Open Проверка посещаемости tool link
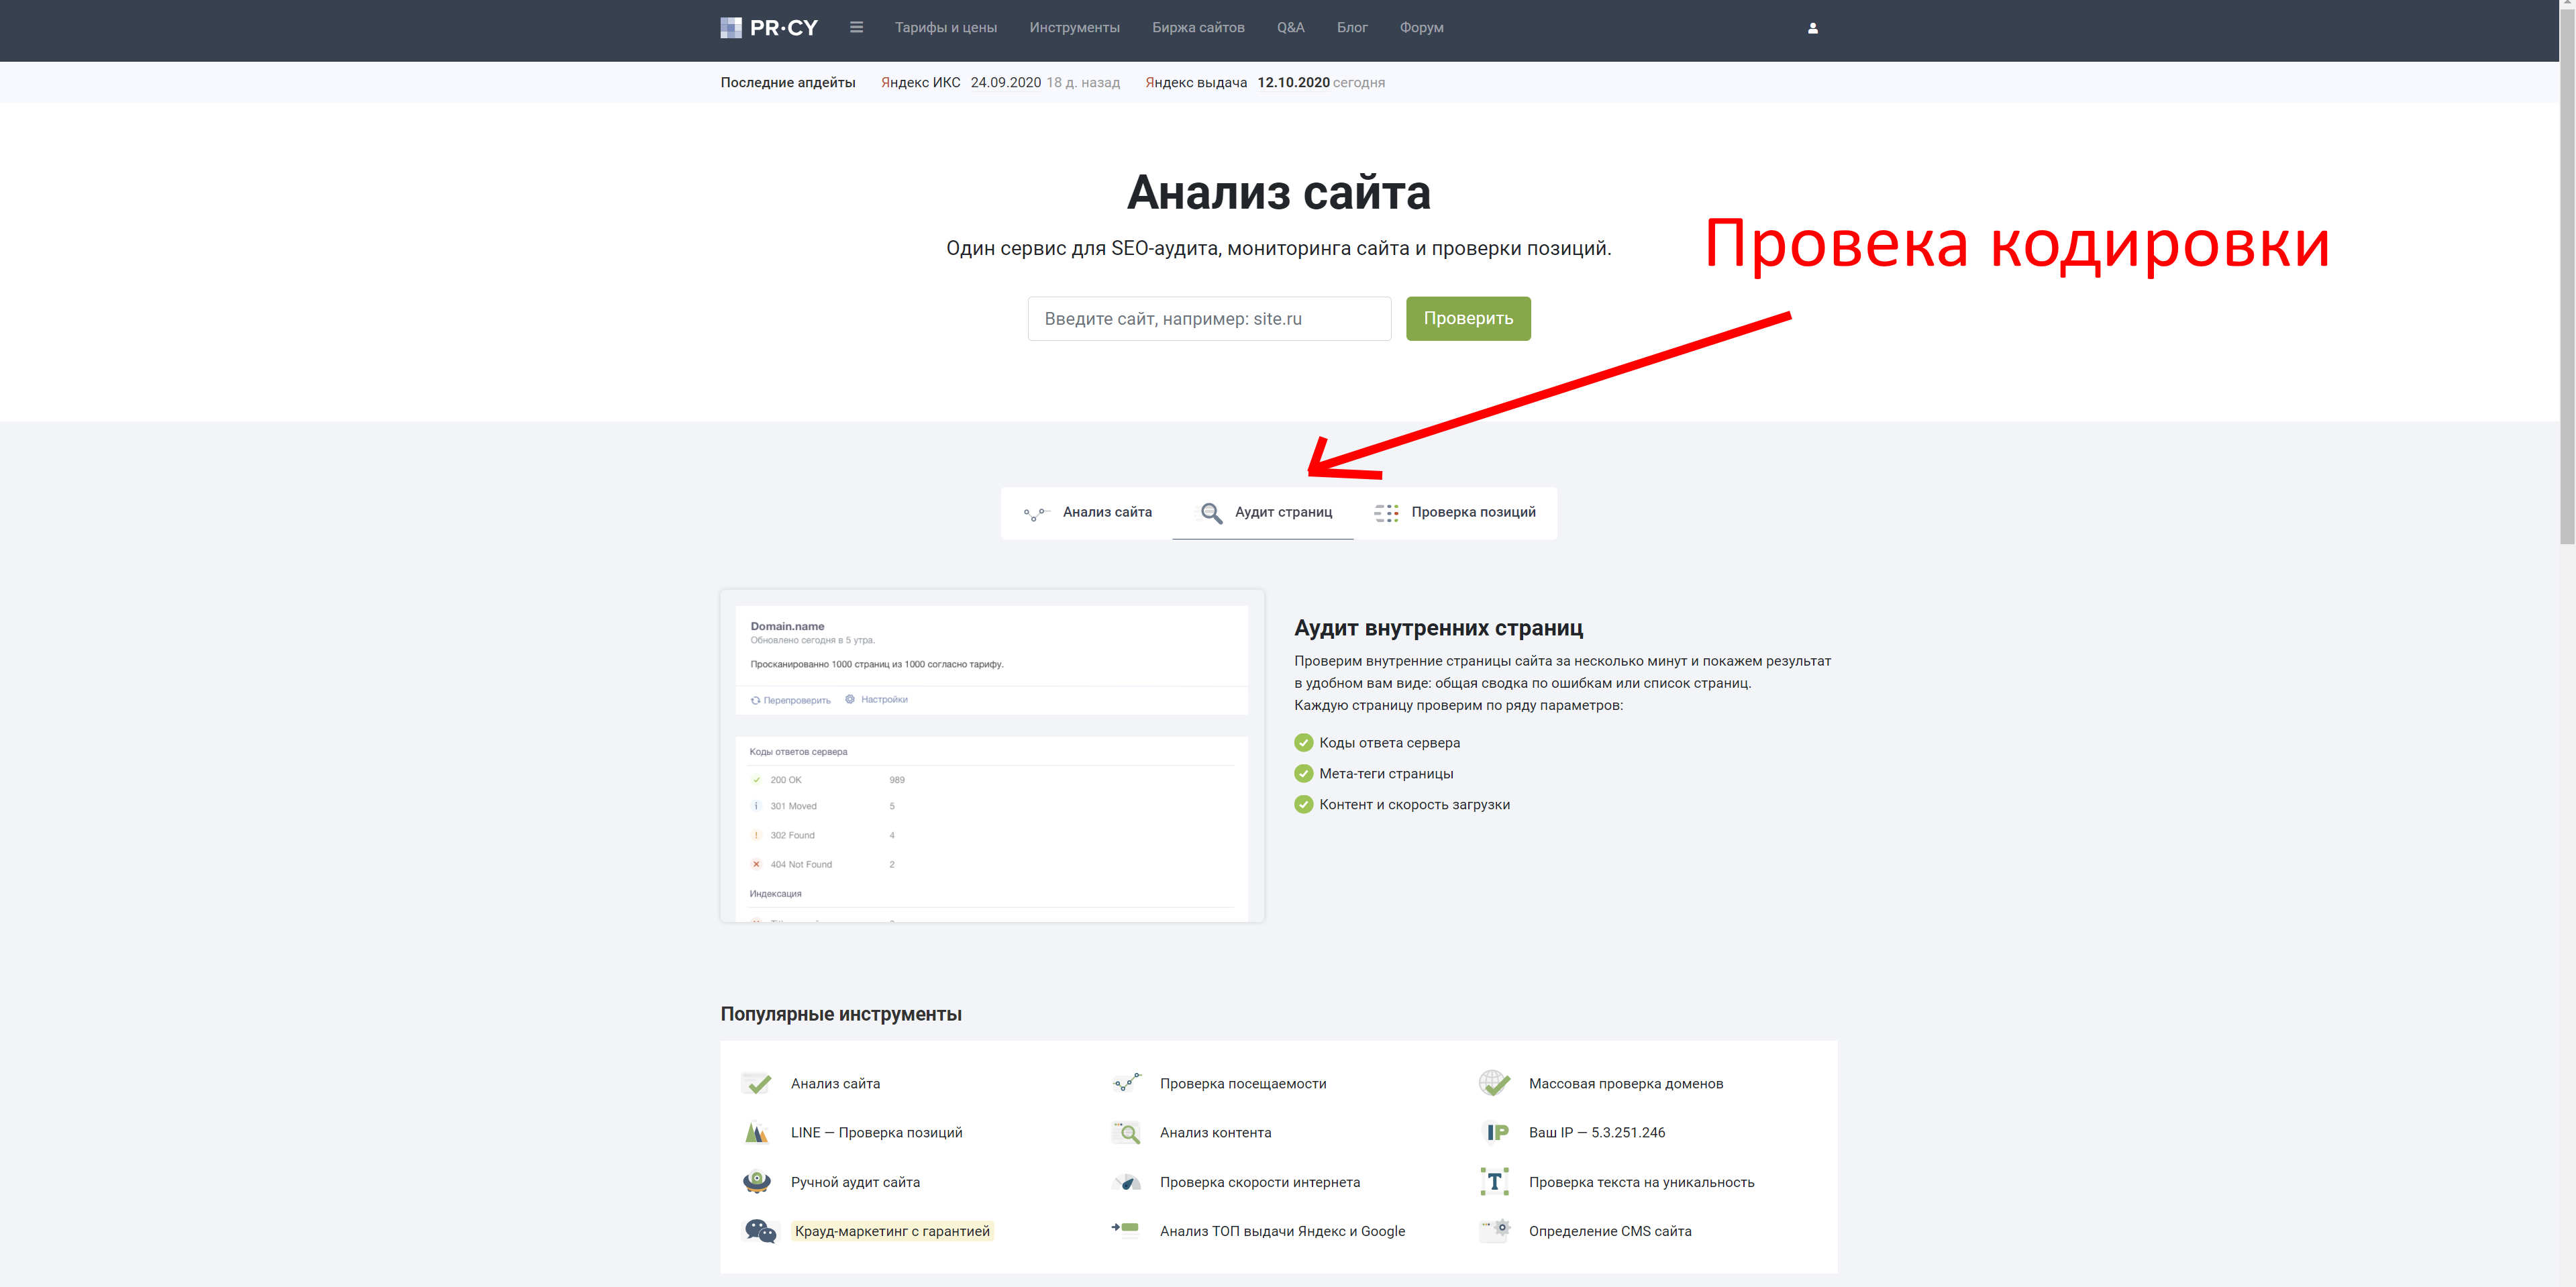The width and height of the screenshot is (2576, 1287). click(1242, 1083)
